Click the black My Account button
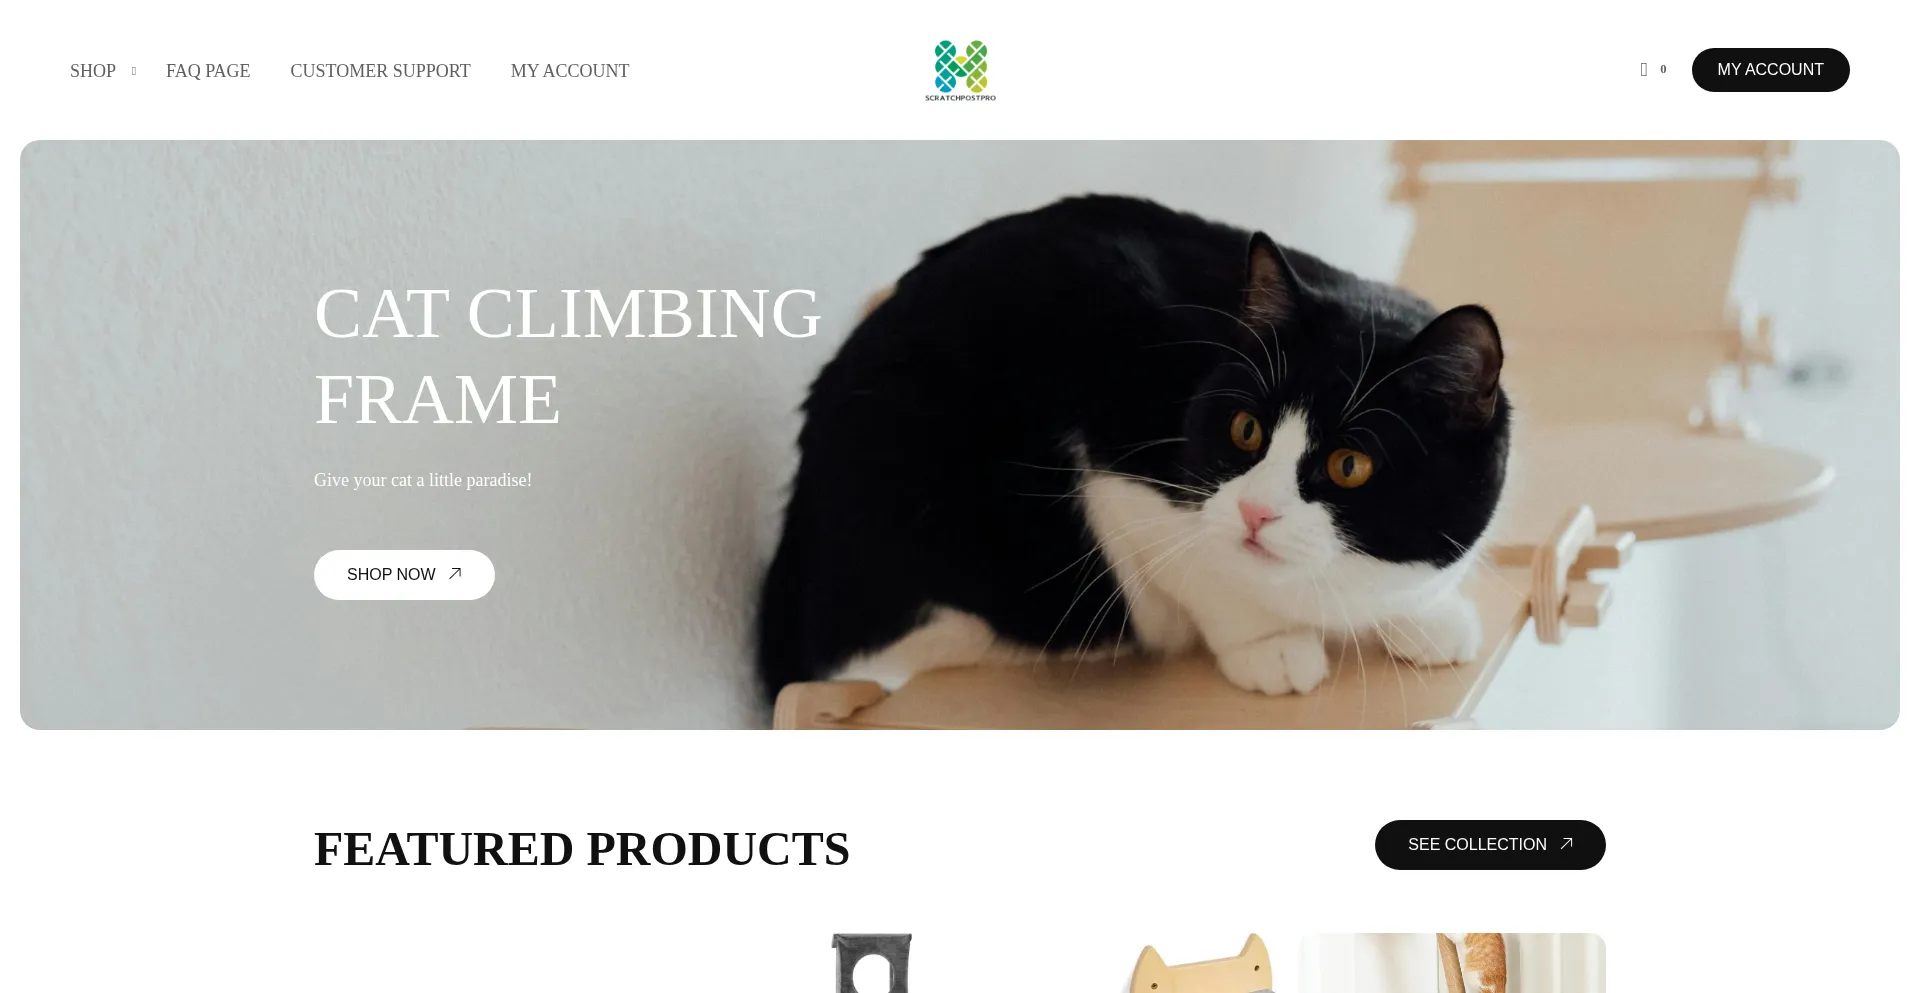 1770,70
